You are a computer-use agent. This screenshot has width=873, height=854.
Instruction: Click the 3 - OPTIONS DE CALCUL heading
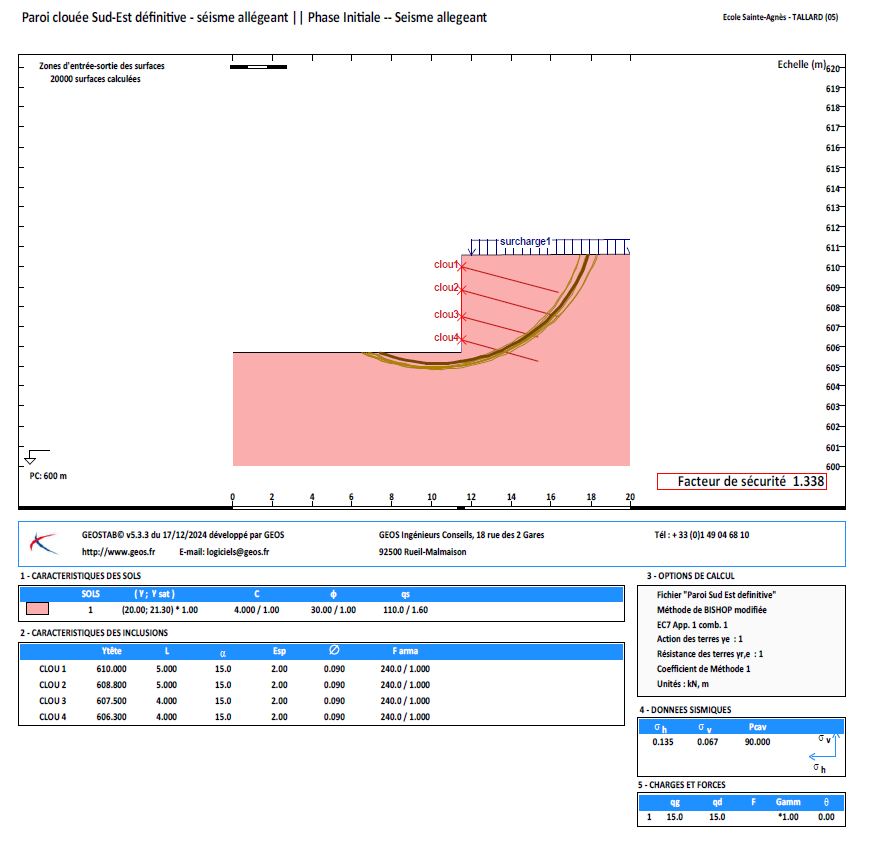point(690,576)
